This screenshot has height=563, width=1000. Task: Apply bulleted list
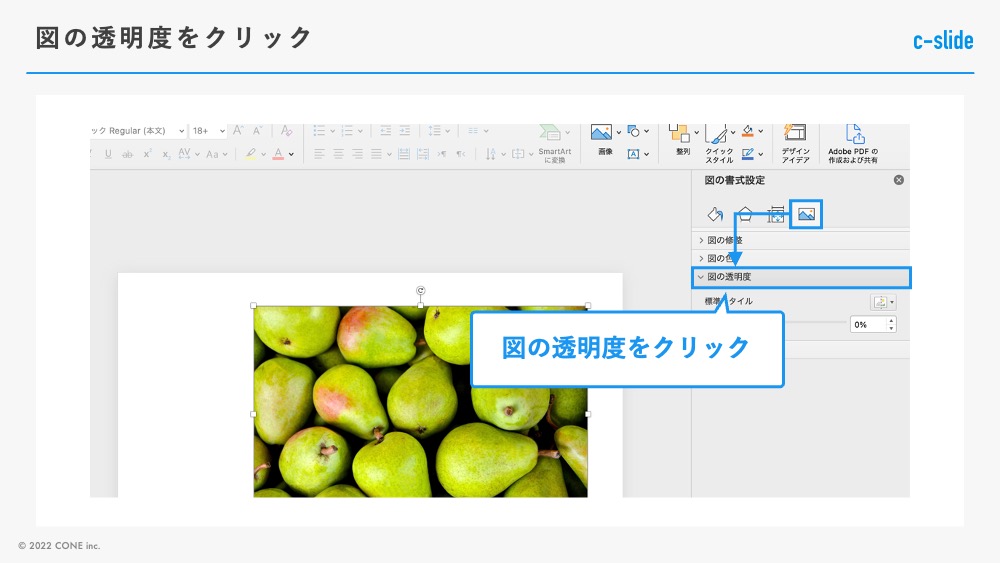click(x=320, y=131)
